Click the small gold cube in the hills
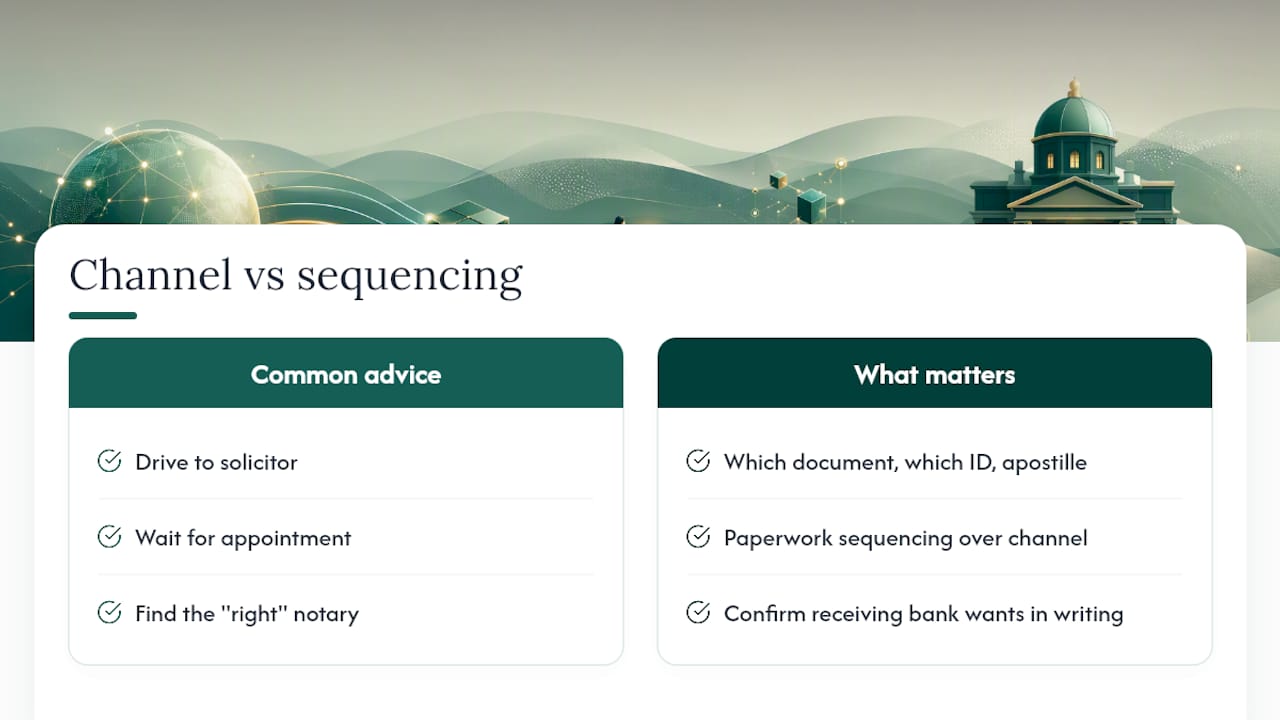This screenshot has width=1280, height=720. pos(778,180)
